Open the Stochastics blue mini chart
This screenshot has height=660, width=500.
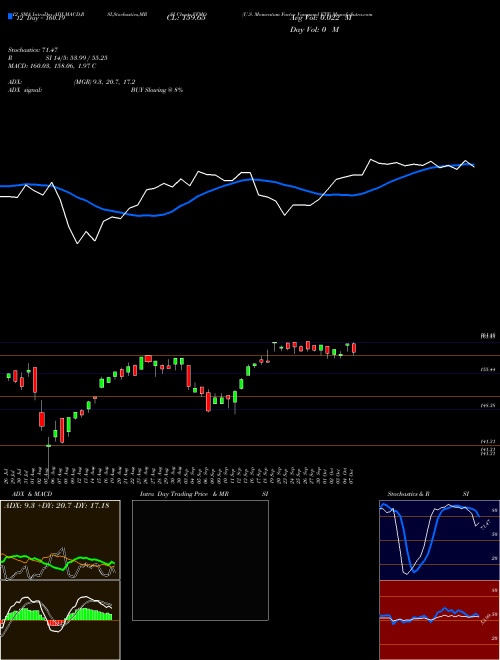[439, 540]
